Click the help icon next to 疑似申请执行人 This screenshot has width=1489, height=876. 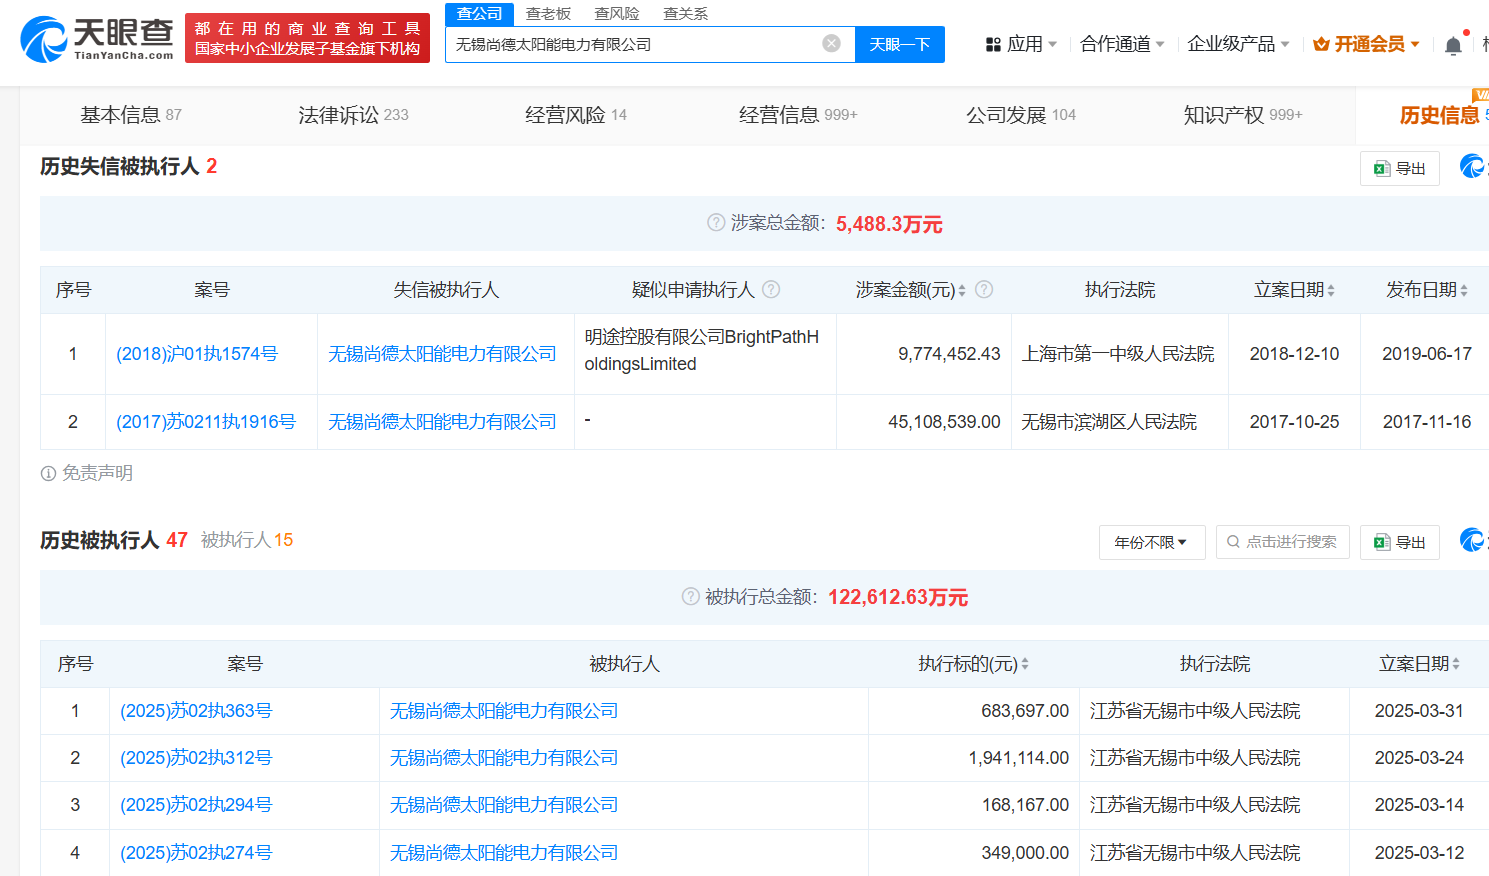coord(771,289)
